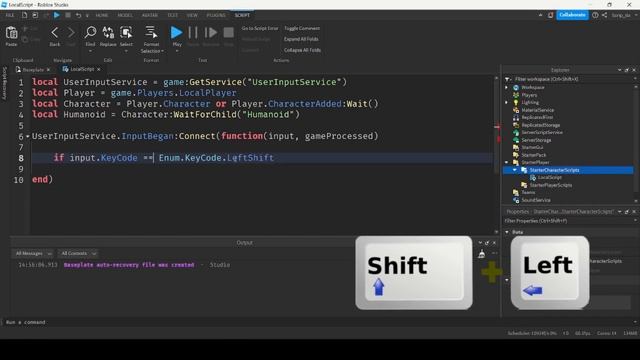640x360 pixels.
Task: Click the New file icon in quick access bar
Action: (24, 15)
